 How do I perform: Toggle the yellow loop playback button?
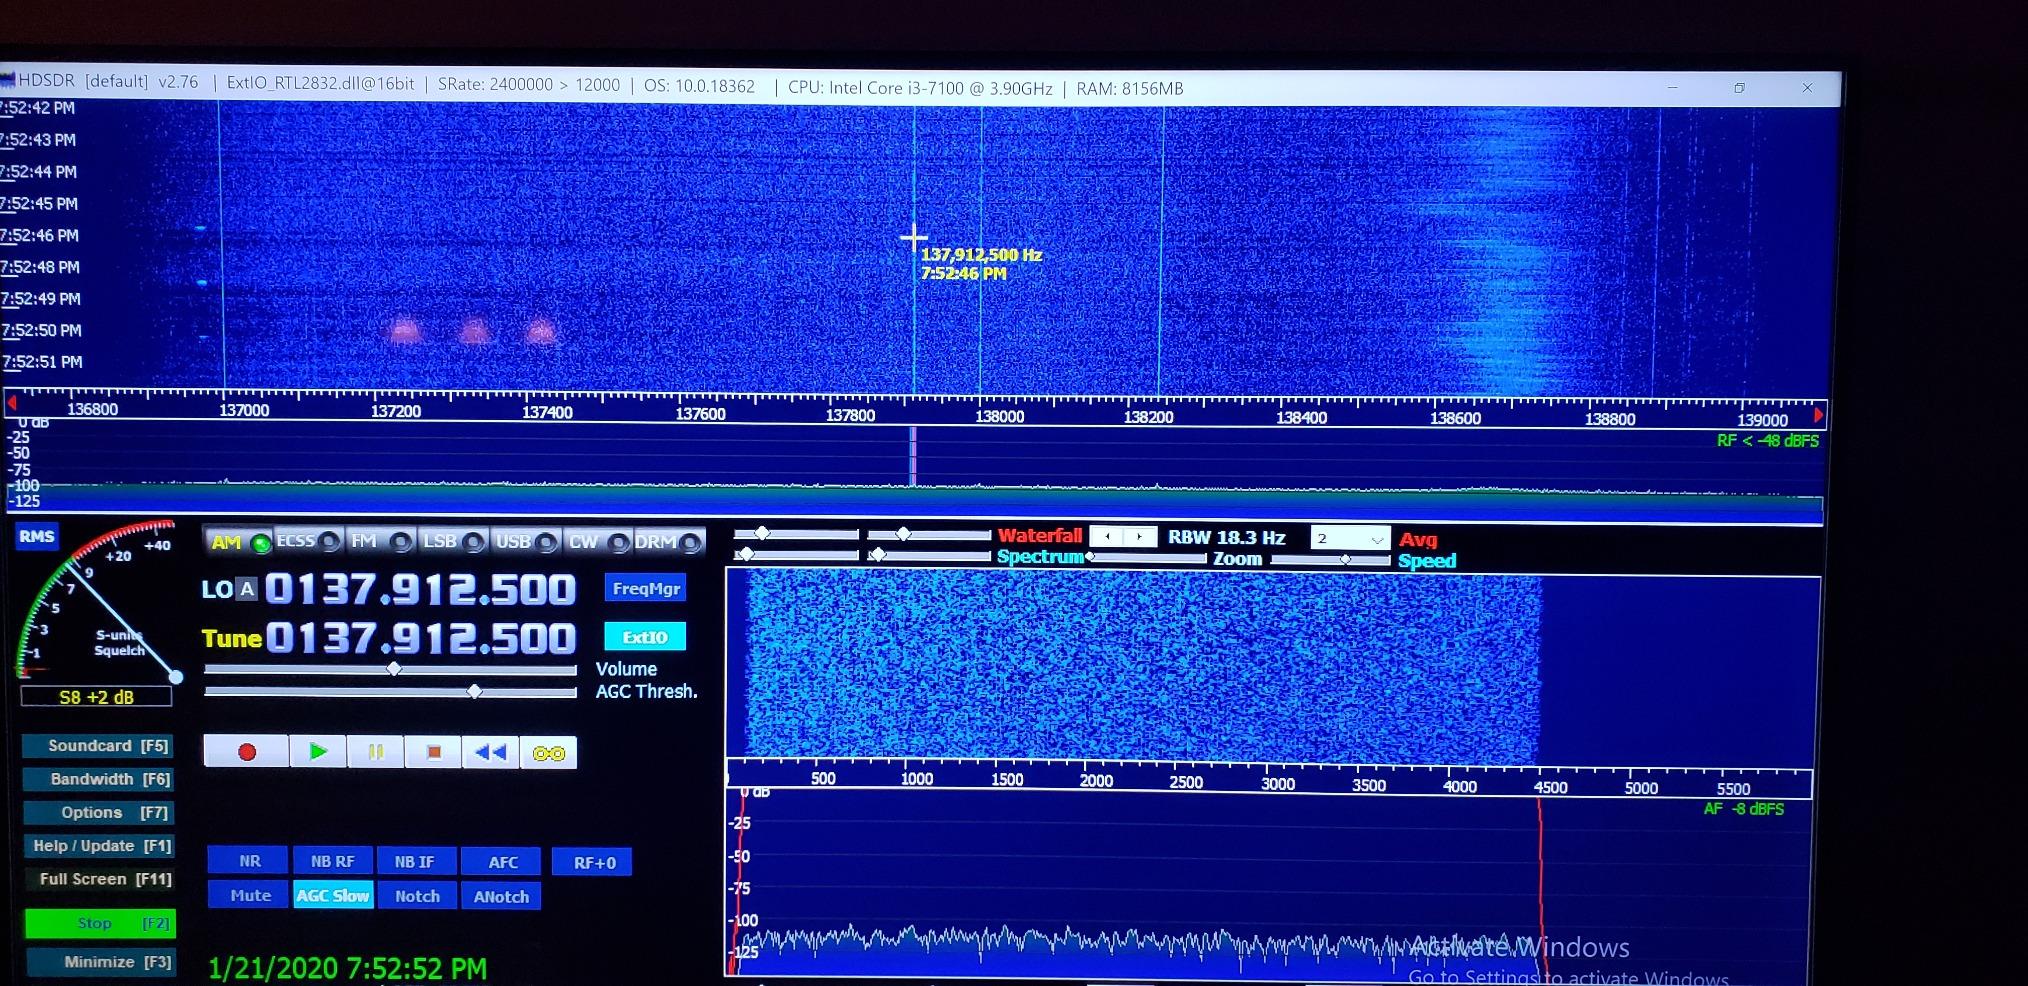[549, 753]
